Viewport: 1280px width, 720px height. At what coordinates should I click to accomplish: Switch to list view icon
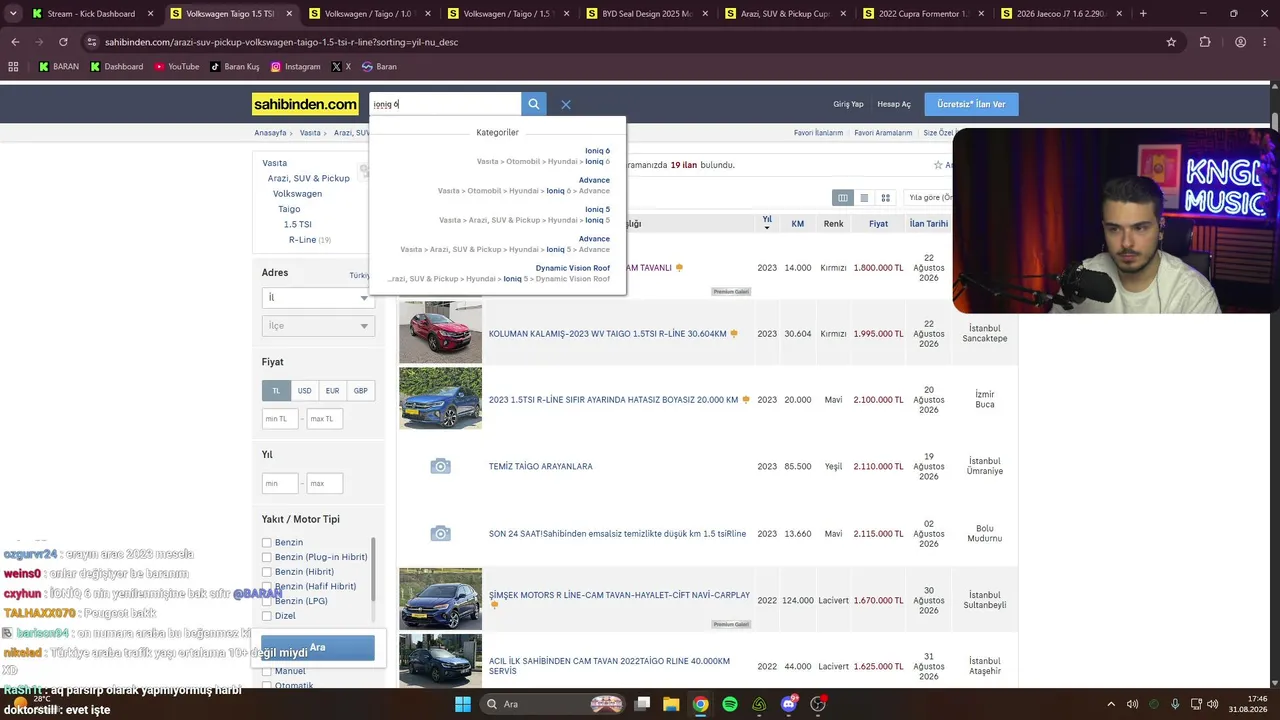[864, 198]
